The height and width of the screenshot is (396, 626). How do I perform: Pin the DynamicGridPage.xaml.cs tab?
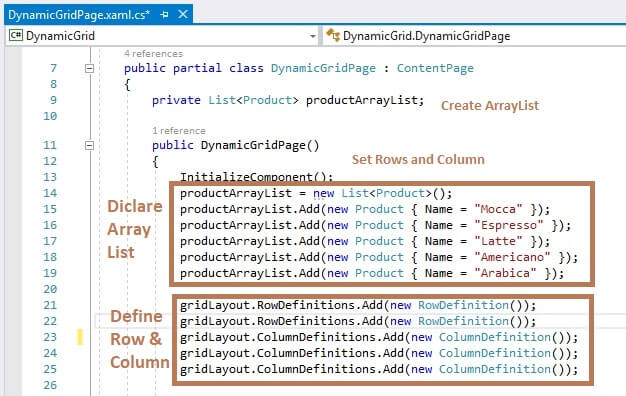pos(164,15)
